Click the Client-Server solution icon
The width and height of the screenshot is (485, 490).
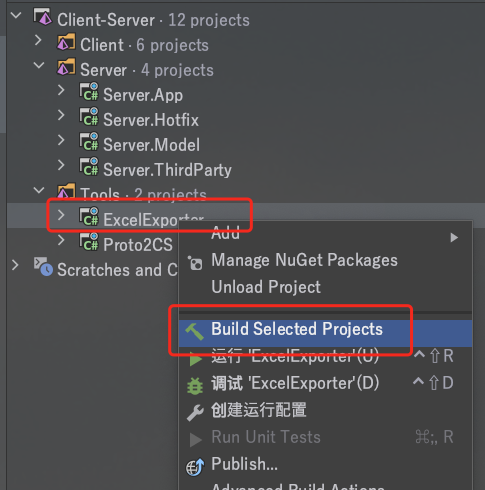coord(43,17)
